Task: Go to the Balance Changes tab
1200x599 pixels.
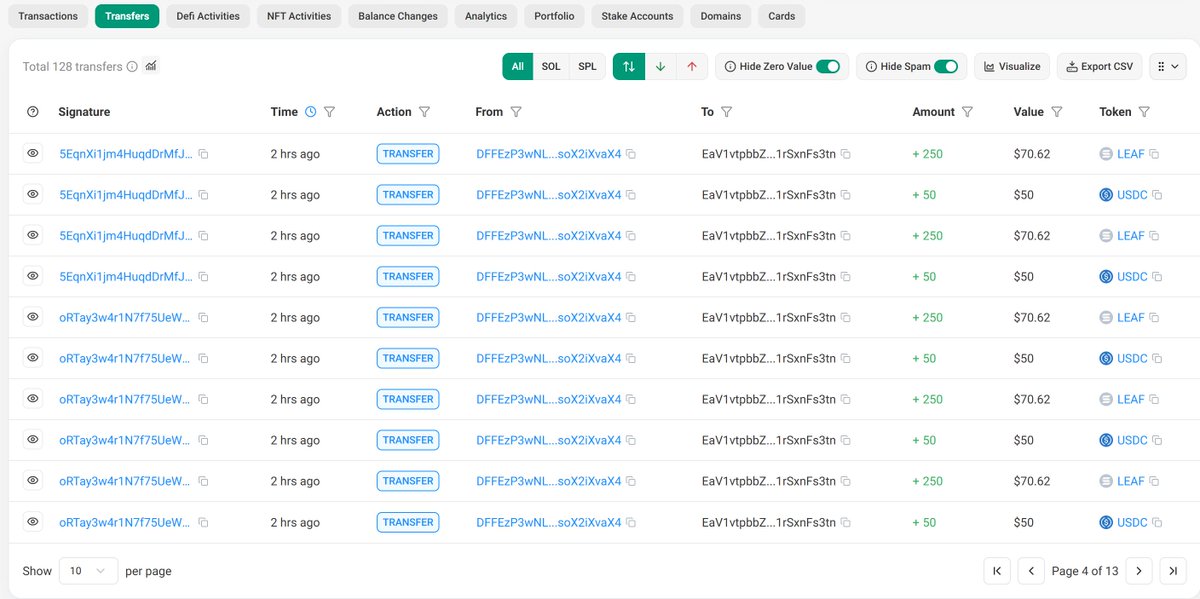Action: click(398, 16)
